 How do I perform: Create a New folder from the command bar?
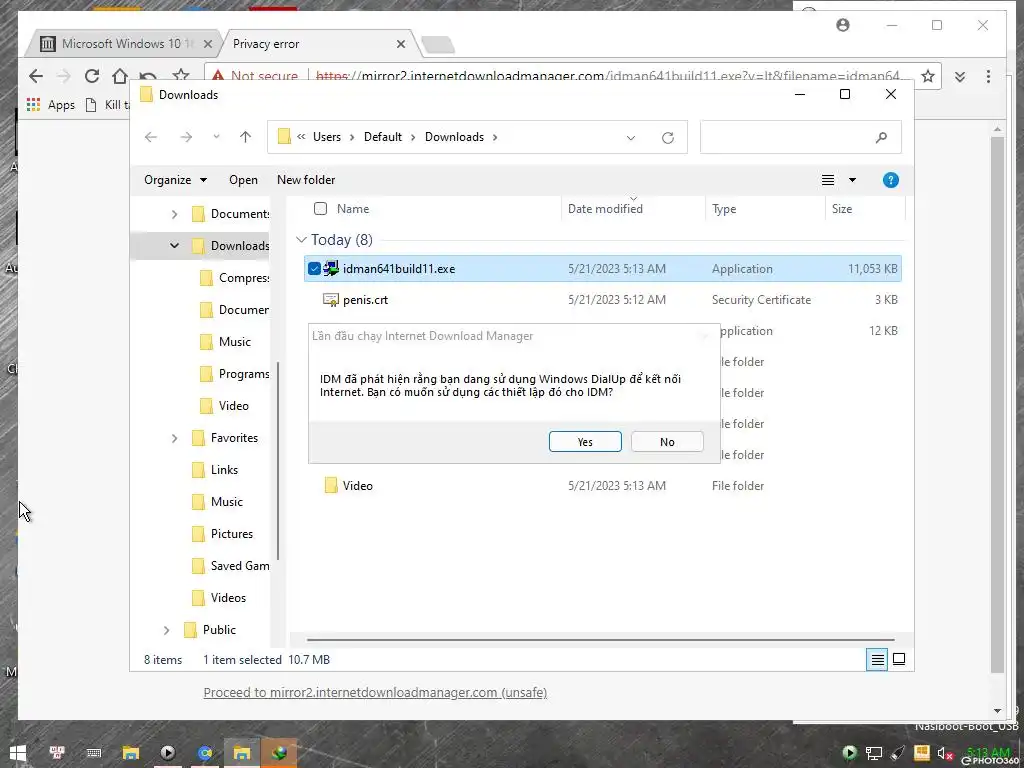point(306,180)
